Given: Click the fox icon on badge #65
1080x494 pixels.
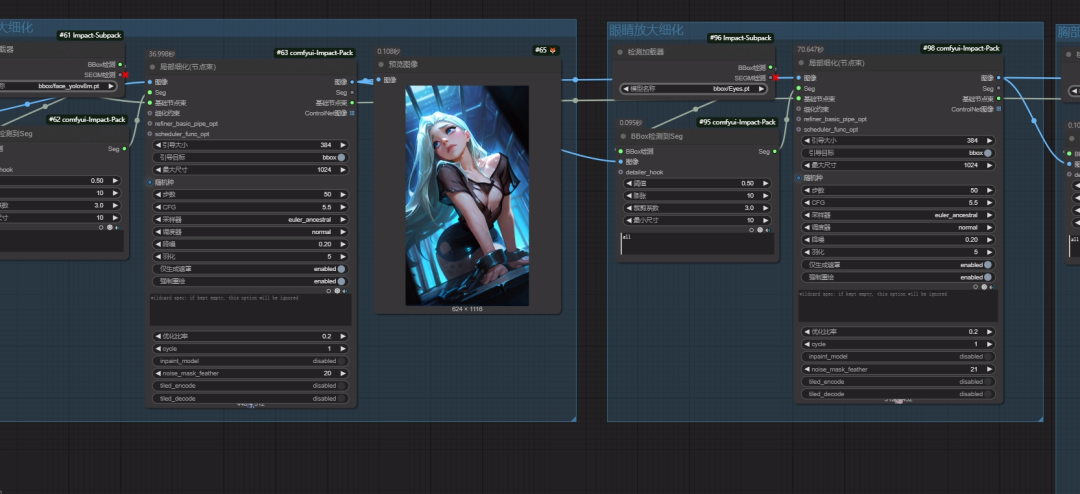Looking at the screenshot, I should 552,50.
